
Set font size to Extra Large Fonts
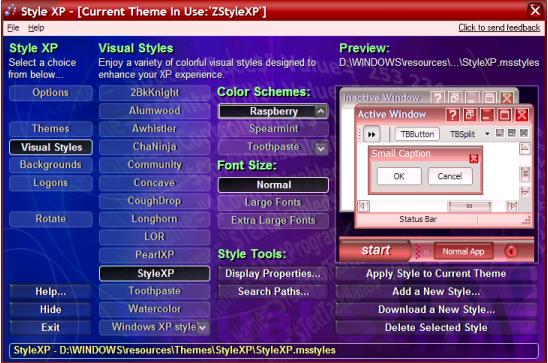[x=273, y=220]
